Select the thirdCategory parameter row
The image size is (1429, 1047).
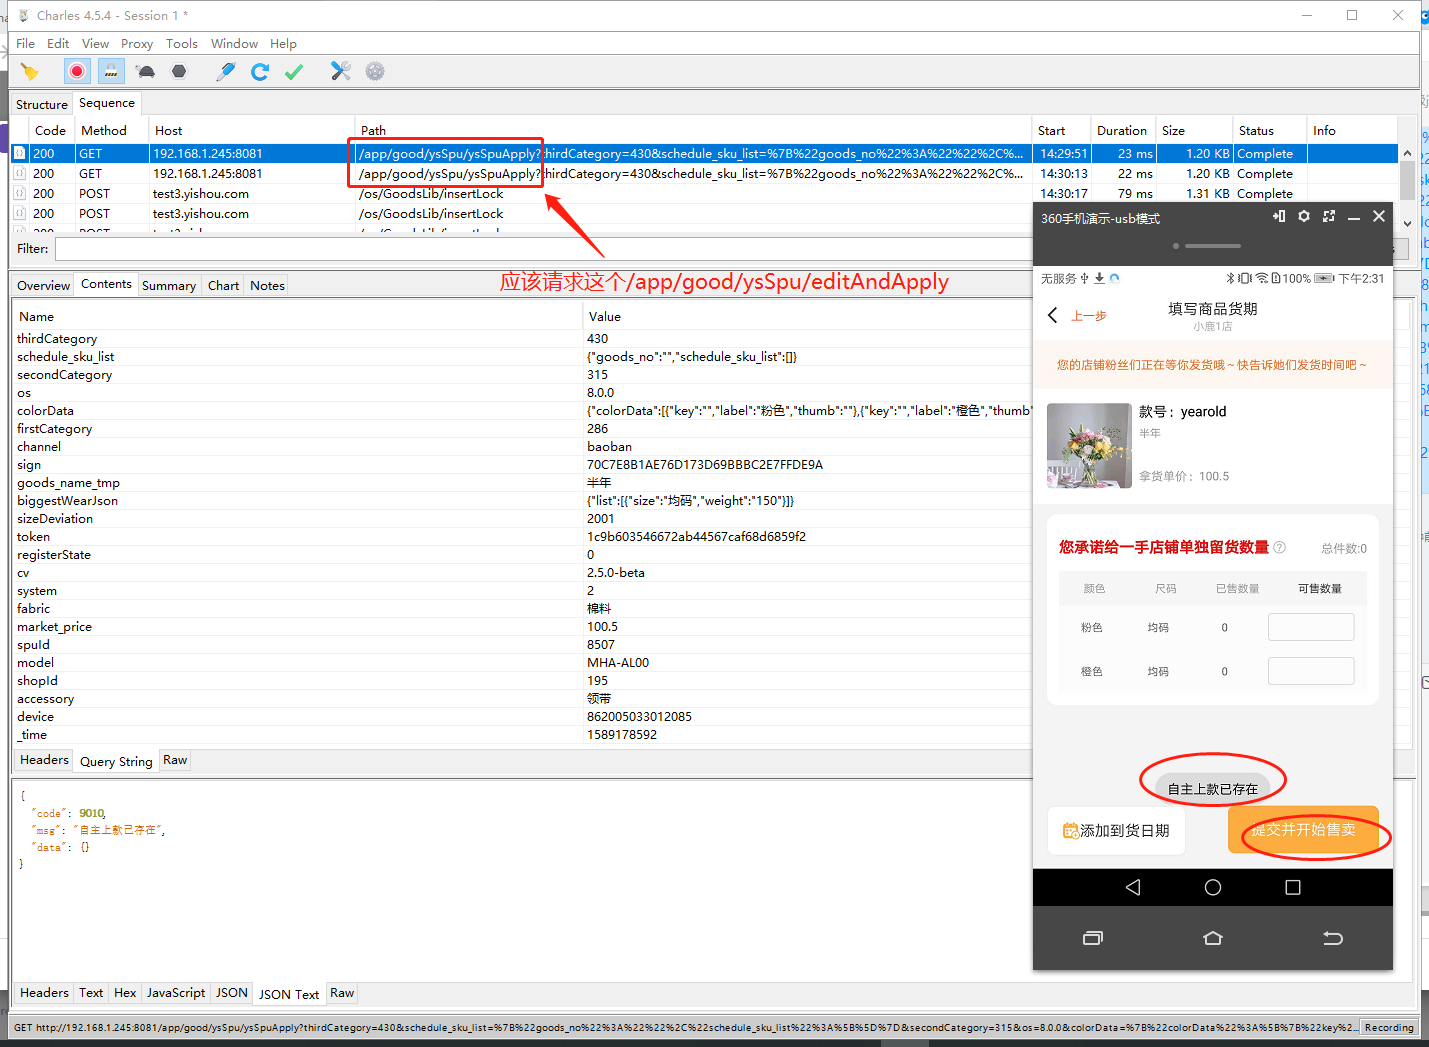520,339
